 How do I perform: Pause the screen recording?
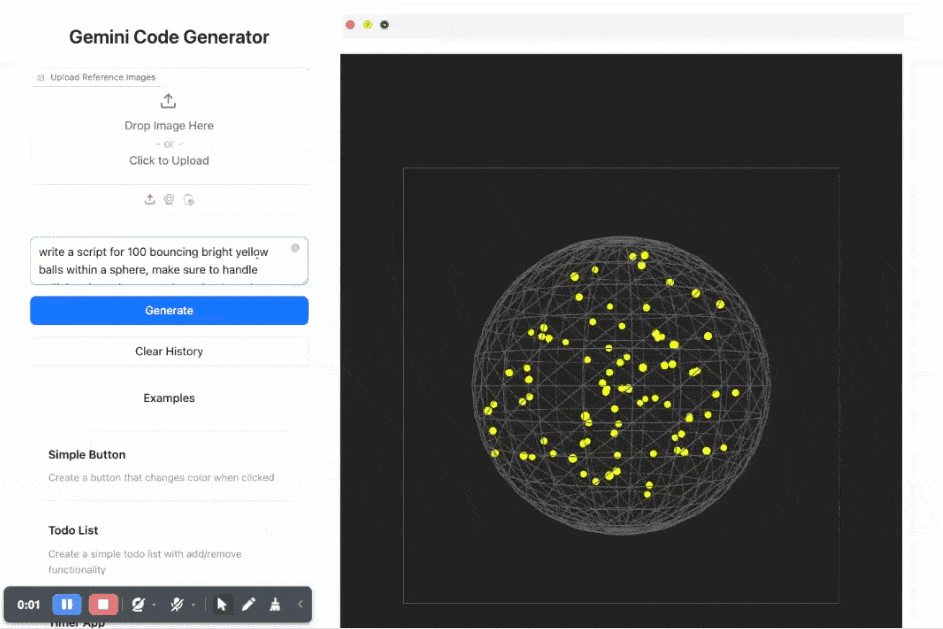click(67, 604)
